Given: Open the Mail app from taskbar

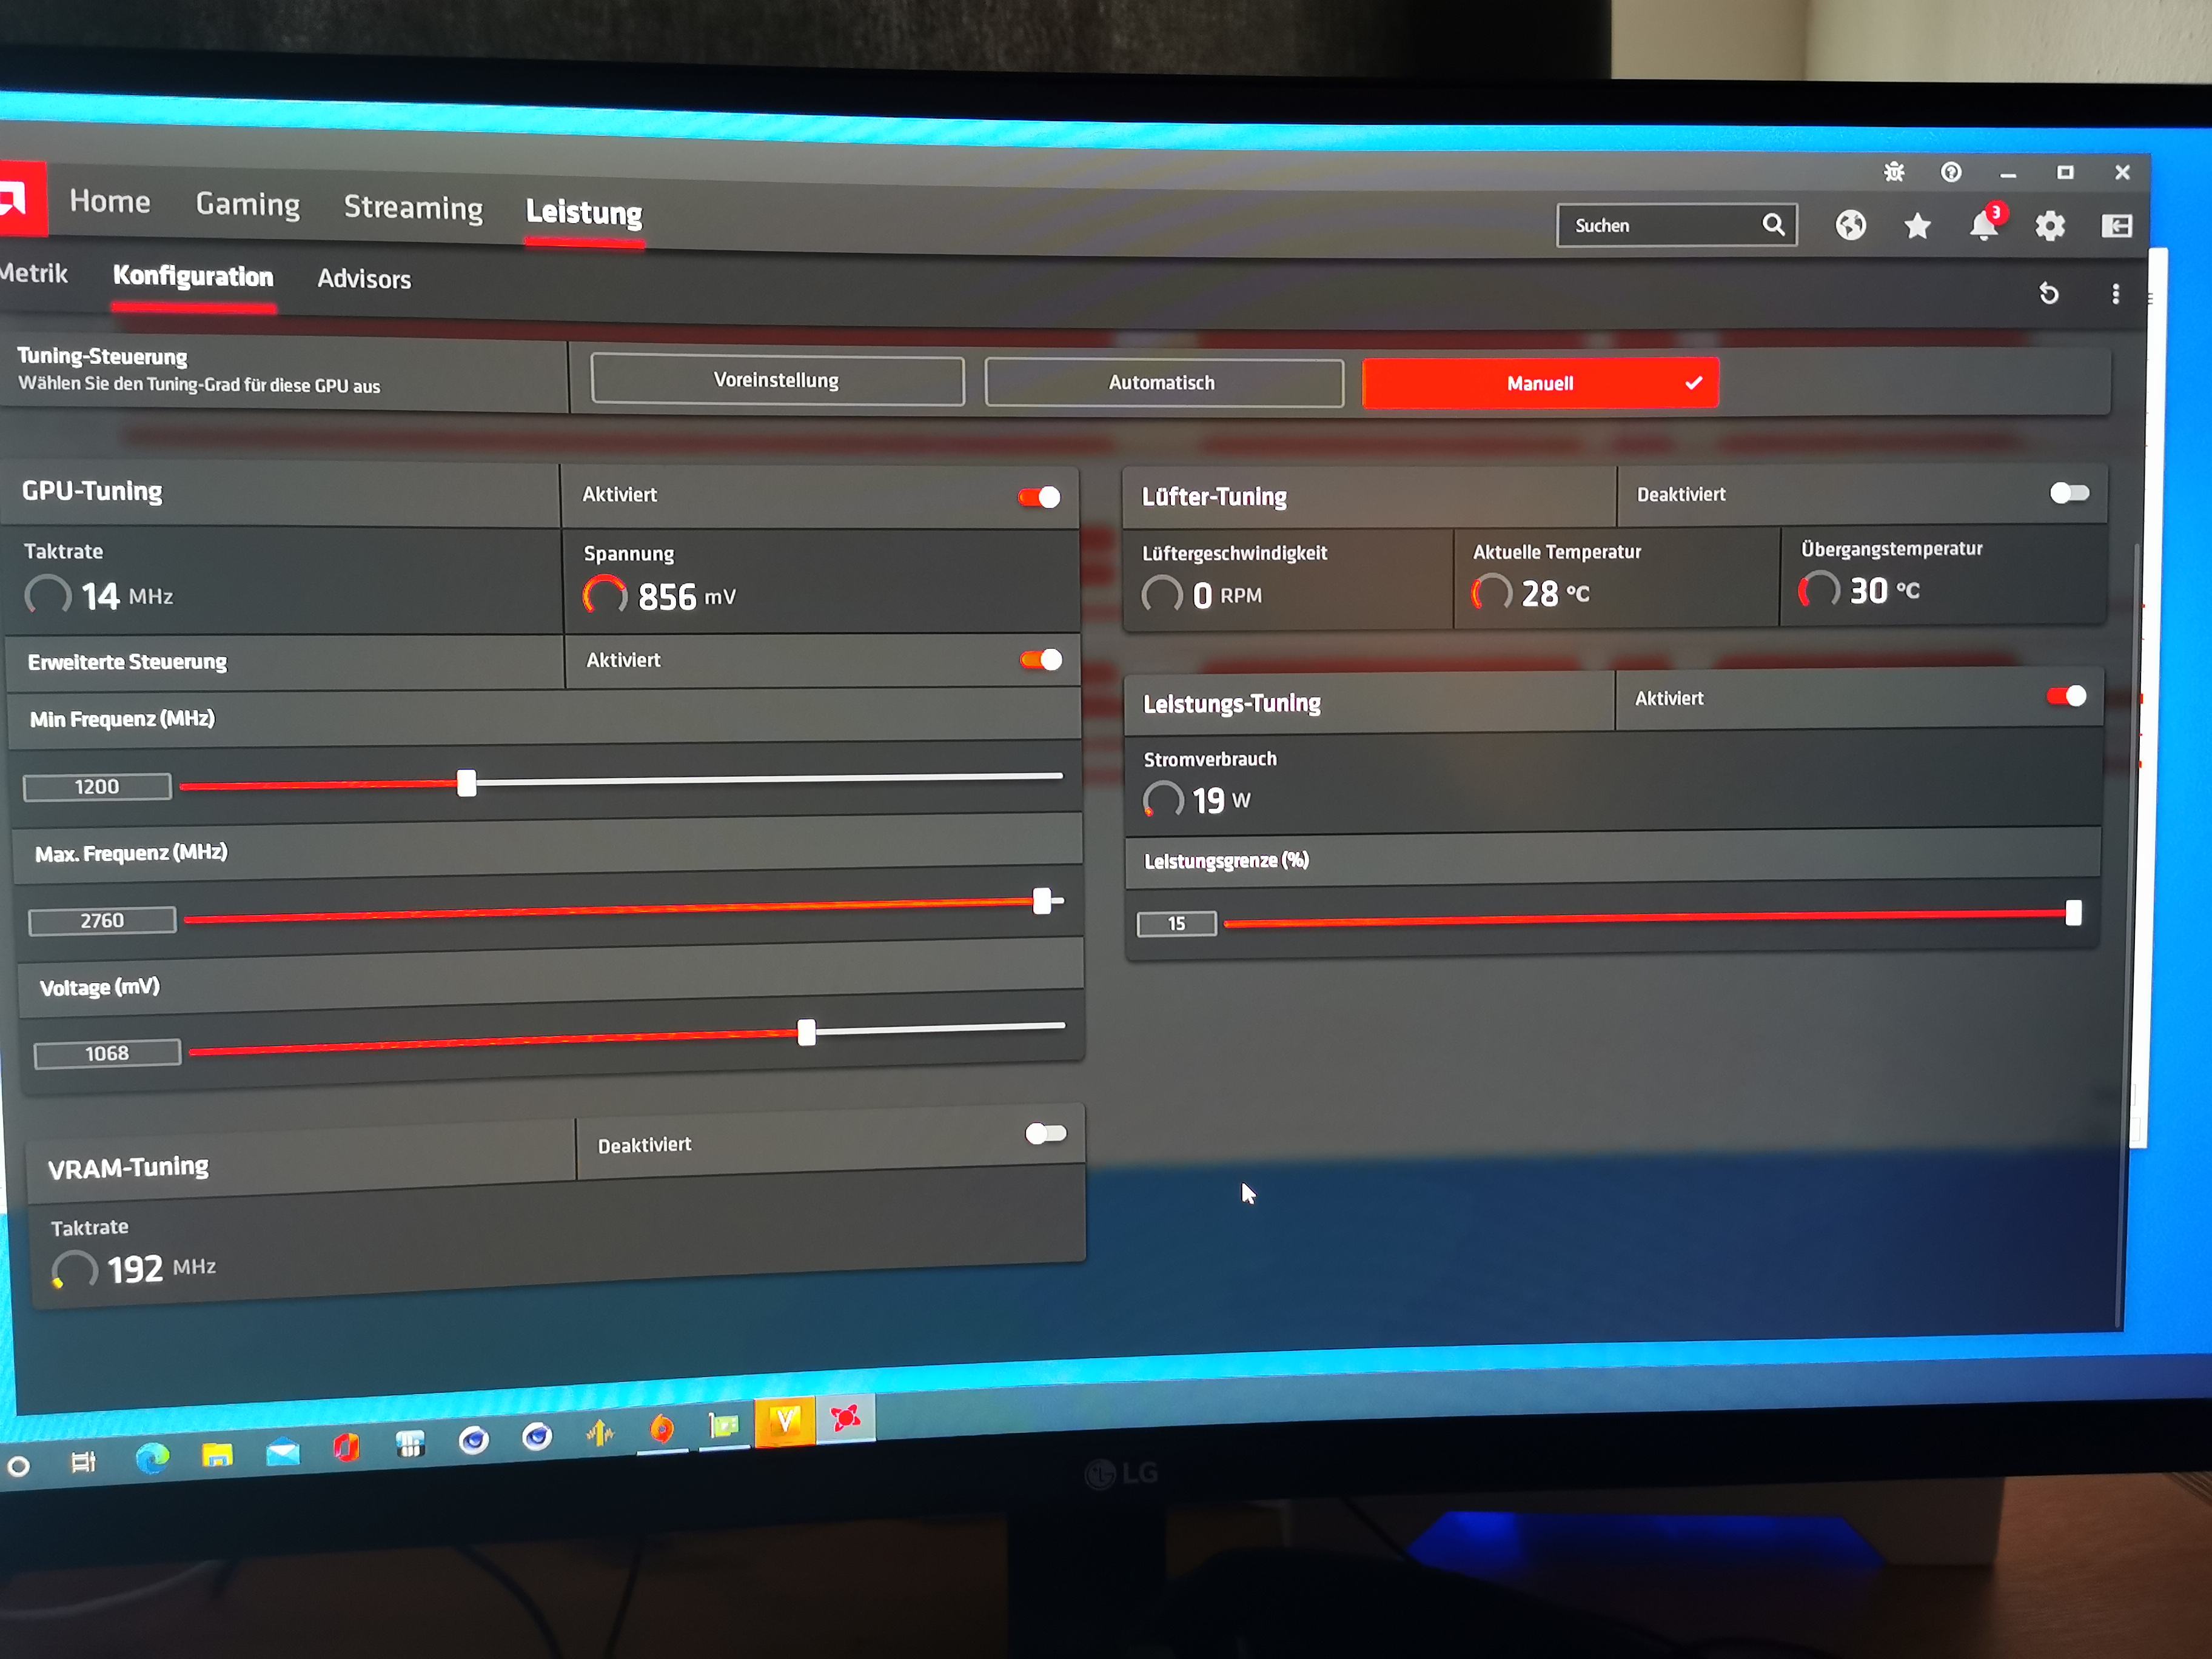Looking at the screenshot, I should click(x=282, y=1451).
